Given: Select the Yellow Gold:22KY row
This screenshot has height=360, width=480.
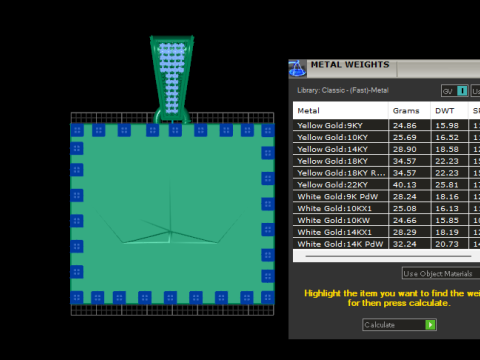Looking at the screenshot, I should pos(386,185).
